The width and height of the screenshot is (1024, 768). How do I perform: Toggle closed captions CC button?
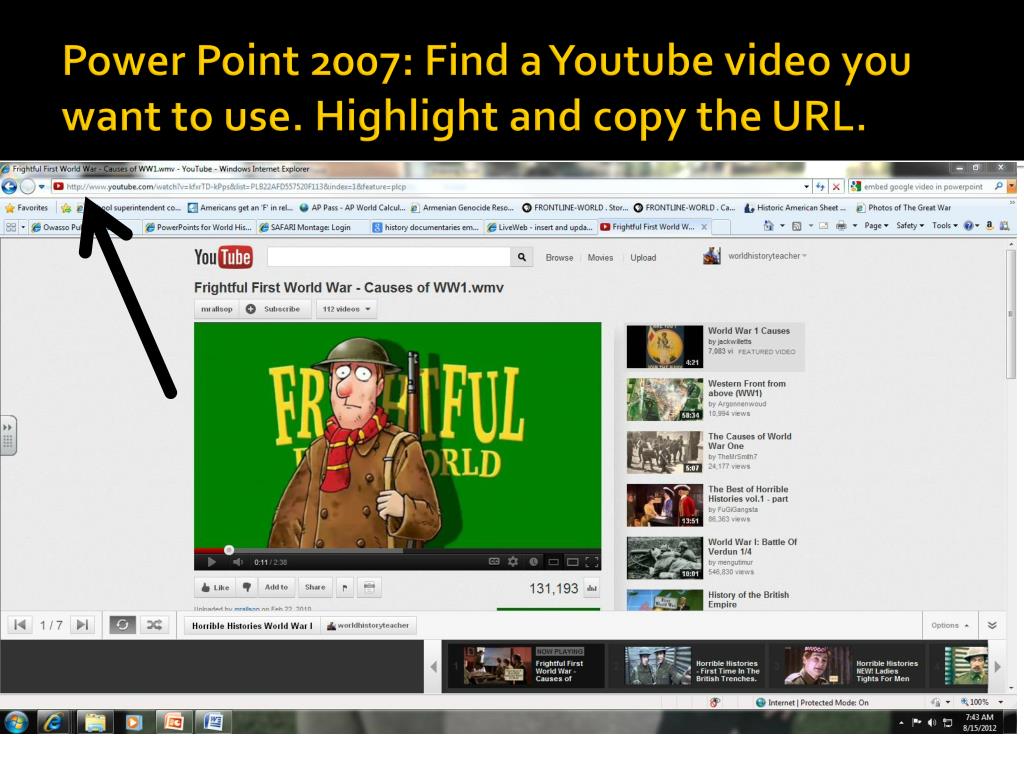(x=494, y=562)
